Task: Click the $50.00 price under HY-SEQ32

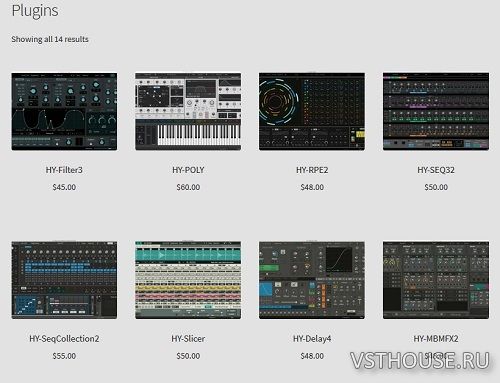Action: [436, 187]
